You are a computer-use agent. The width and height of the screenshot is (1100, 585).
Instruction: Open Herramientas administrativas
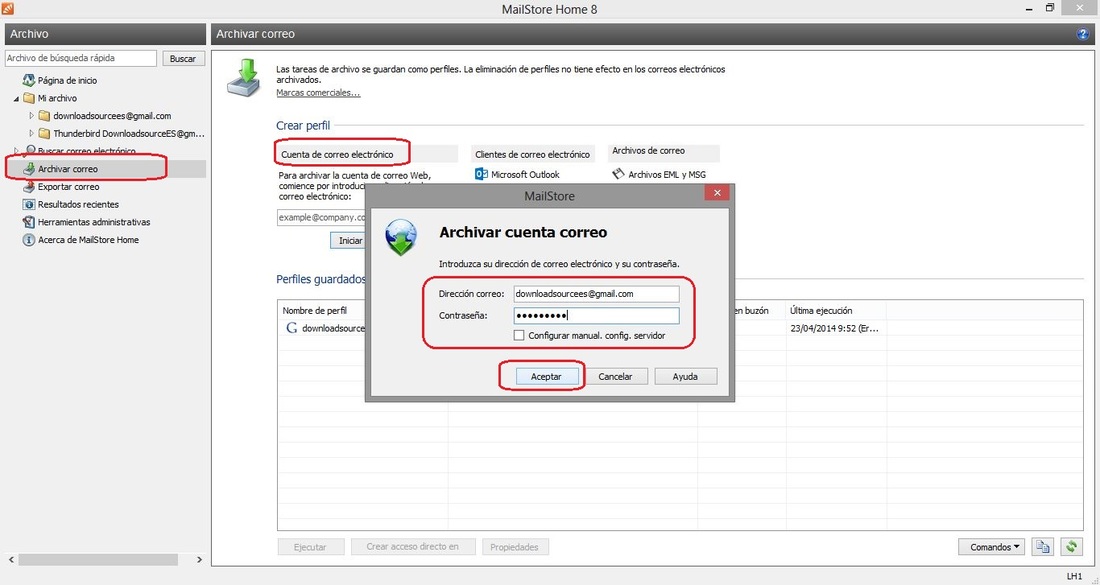(x=94, y=222)
